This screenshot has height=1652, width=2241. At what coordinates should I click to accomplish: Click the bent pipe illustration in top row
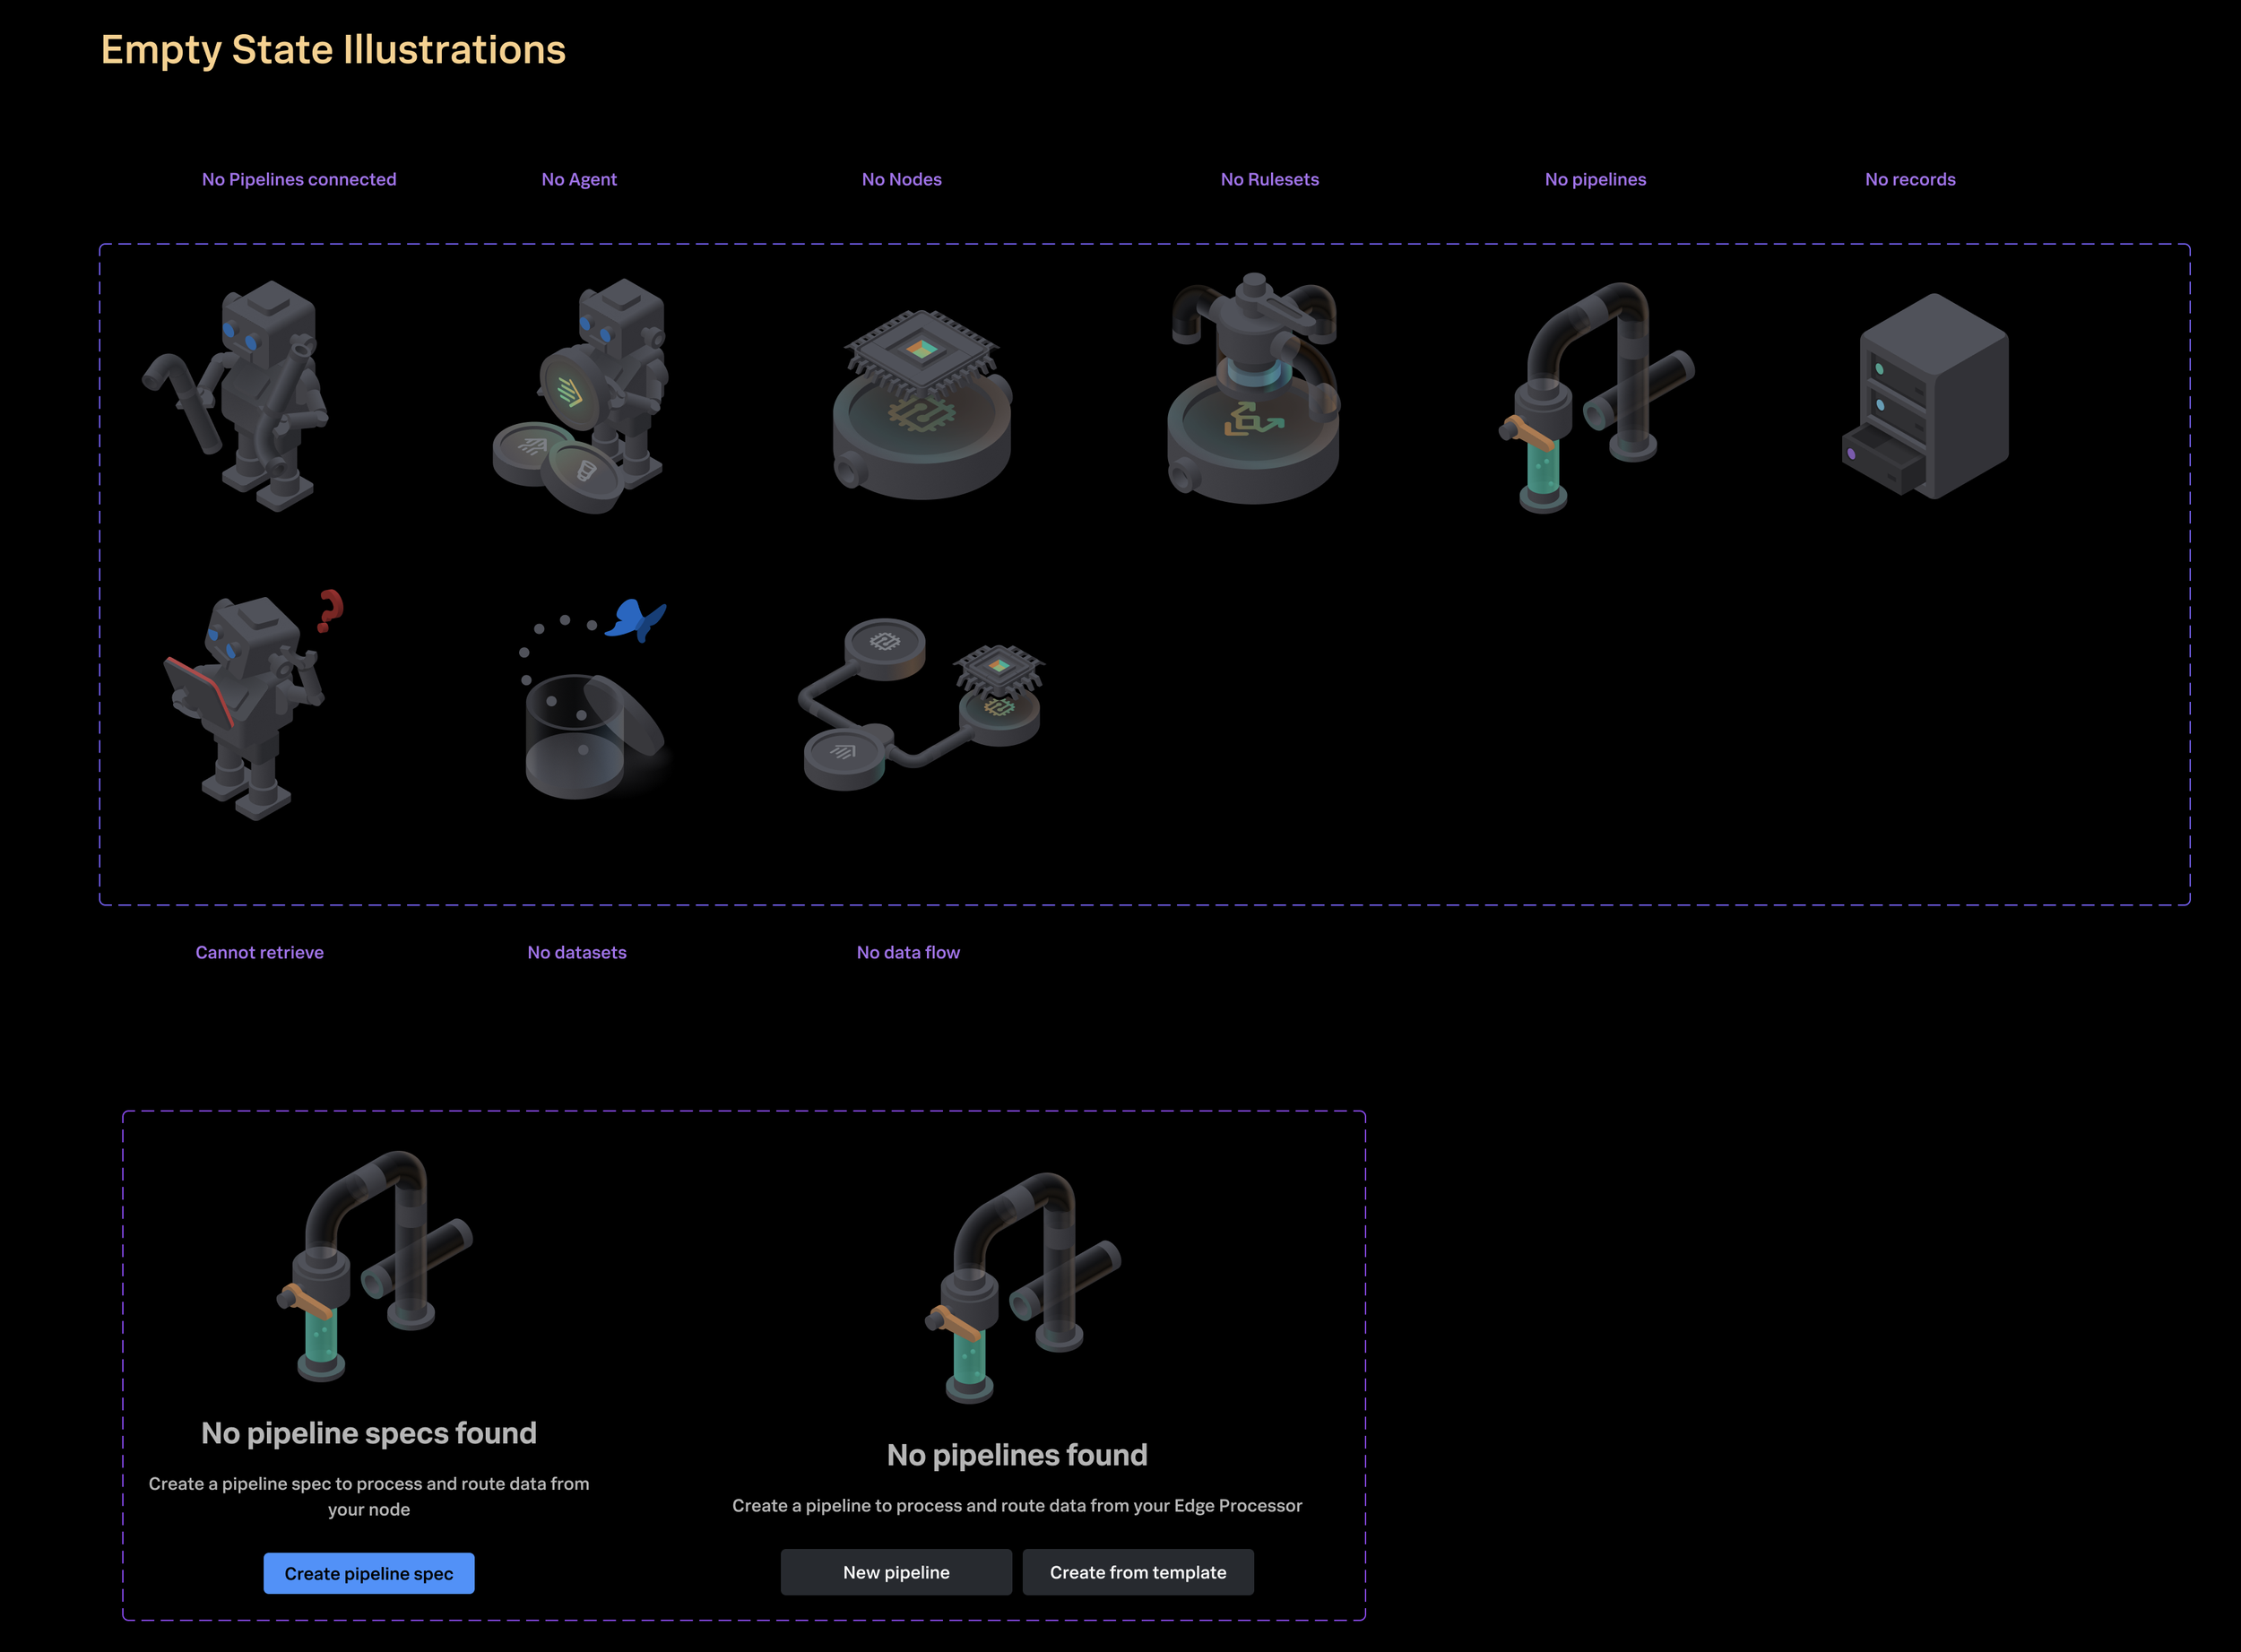point(1596,396)
